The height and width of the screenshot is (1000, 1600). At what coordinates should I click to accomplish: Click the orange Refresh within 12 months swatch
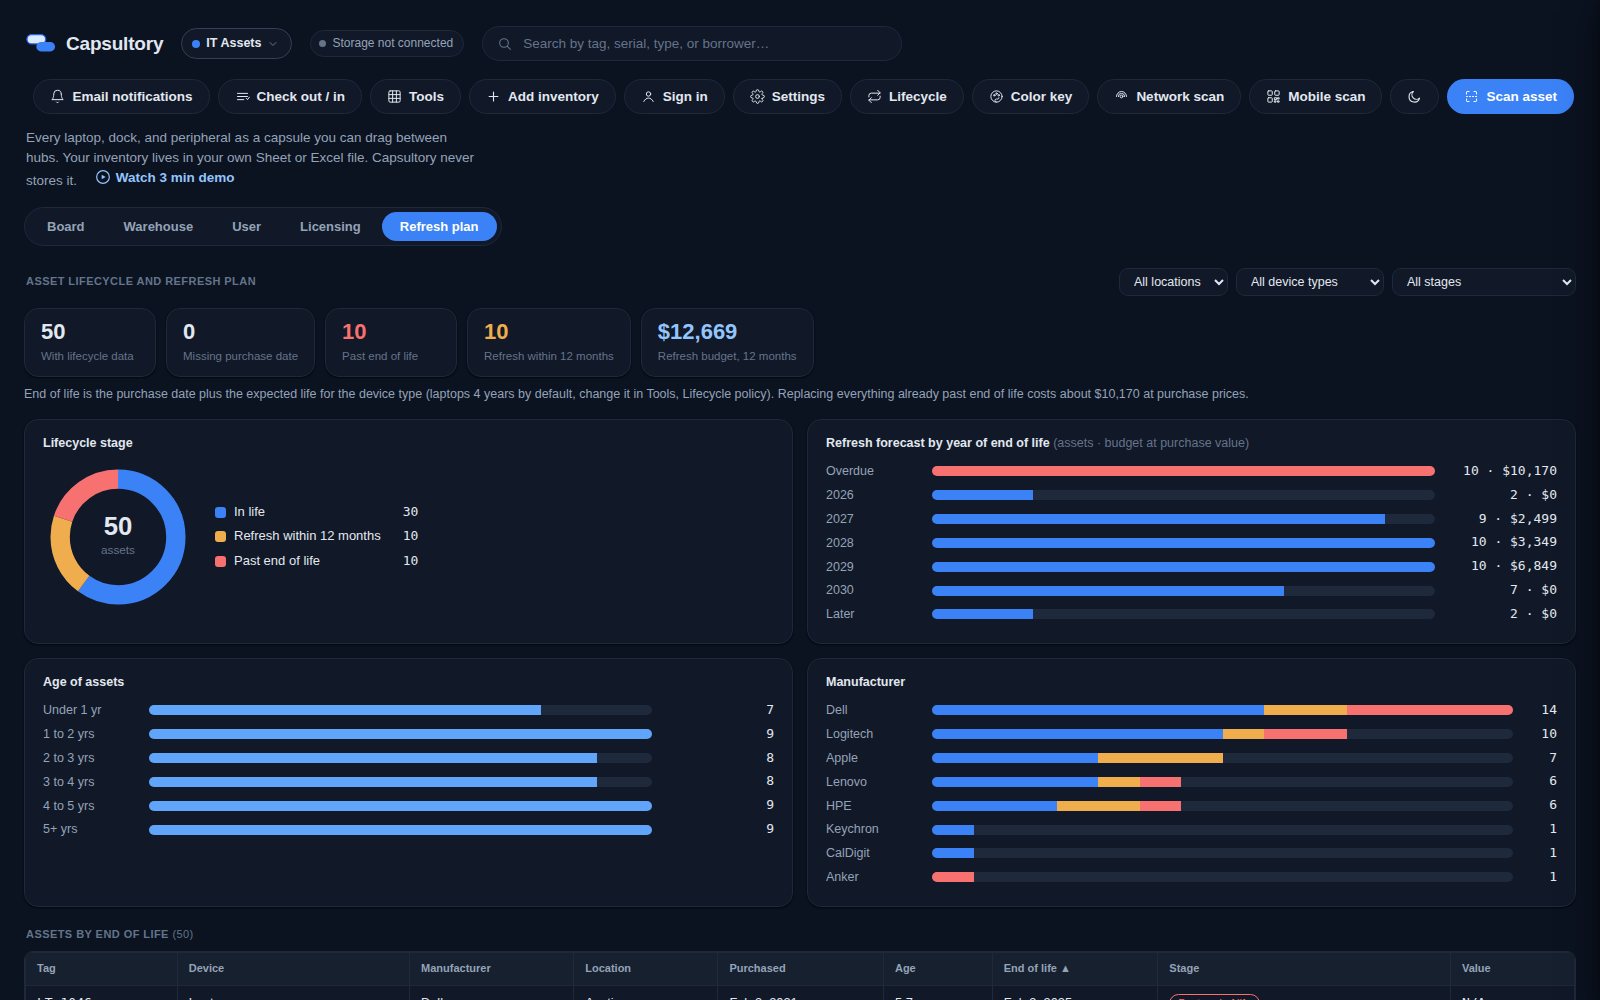pos(220,536)
